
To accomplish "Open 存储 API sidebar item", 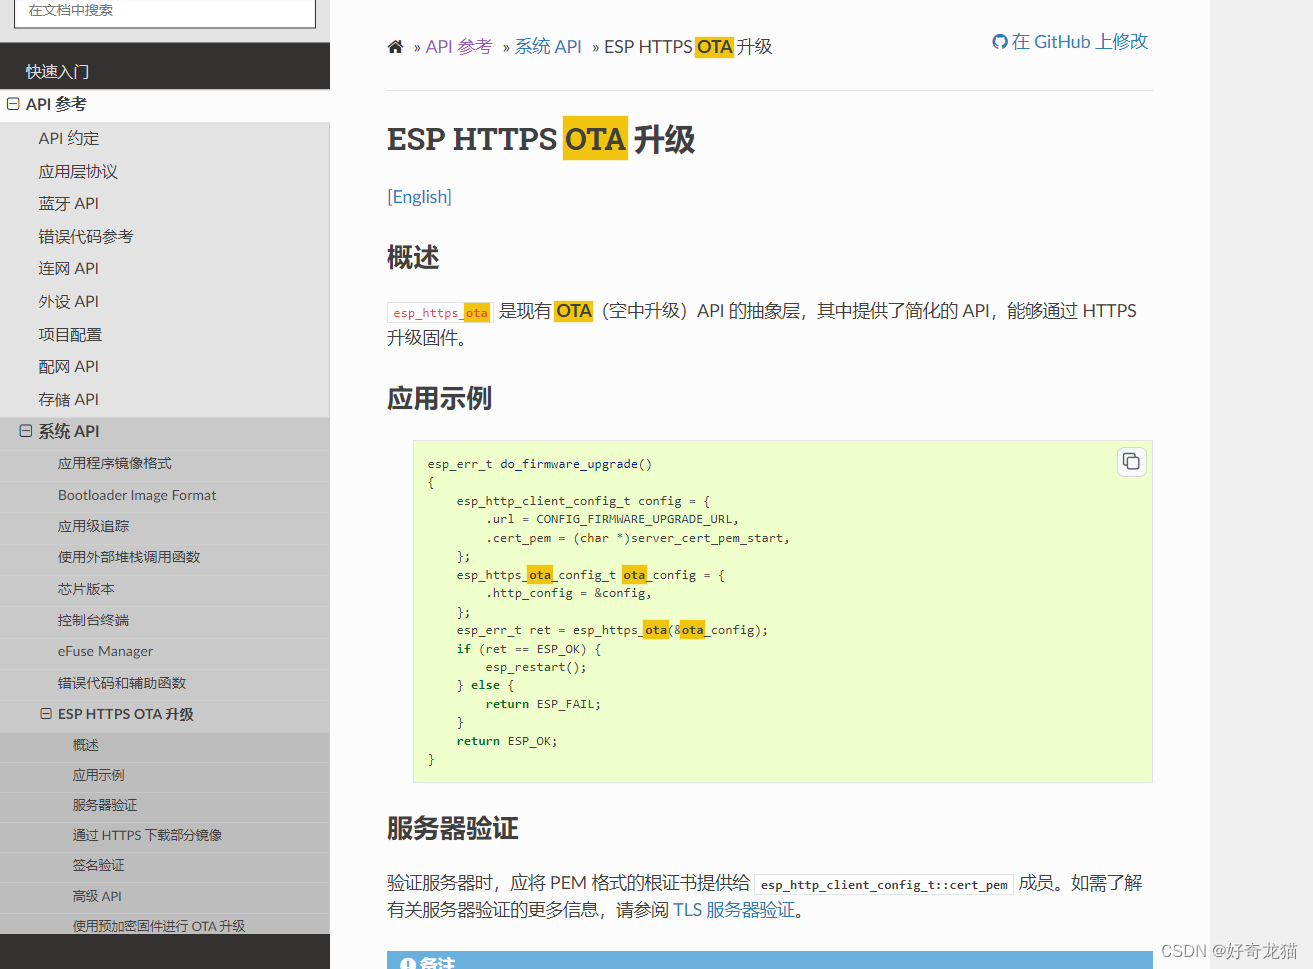I will click(x=69, y=399).
